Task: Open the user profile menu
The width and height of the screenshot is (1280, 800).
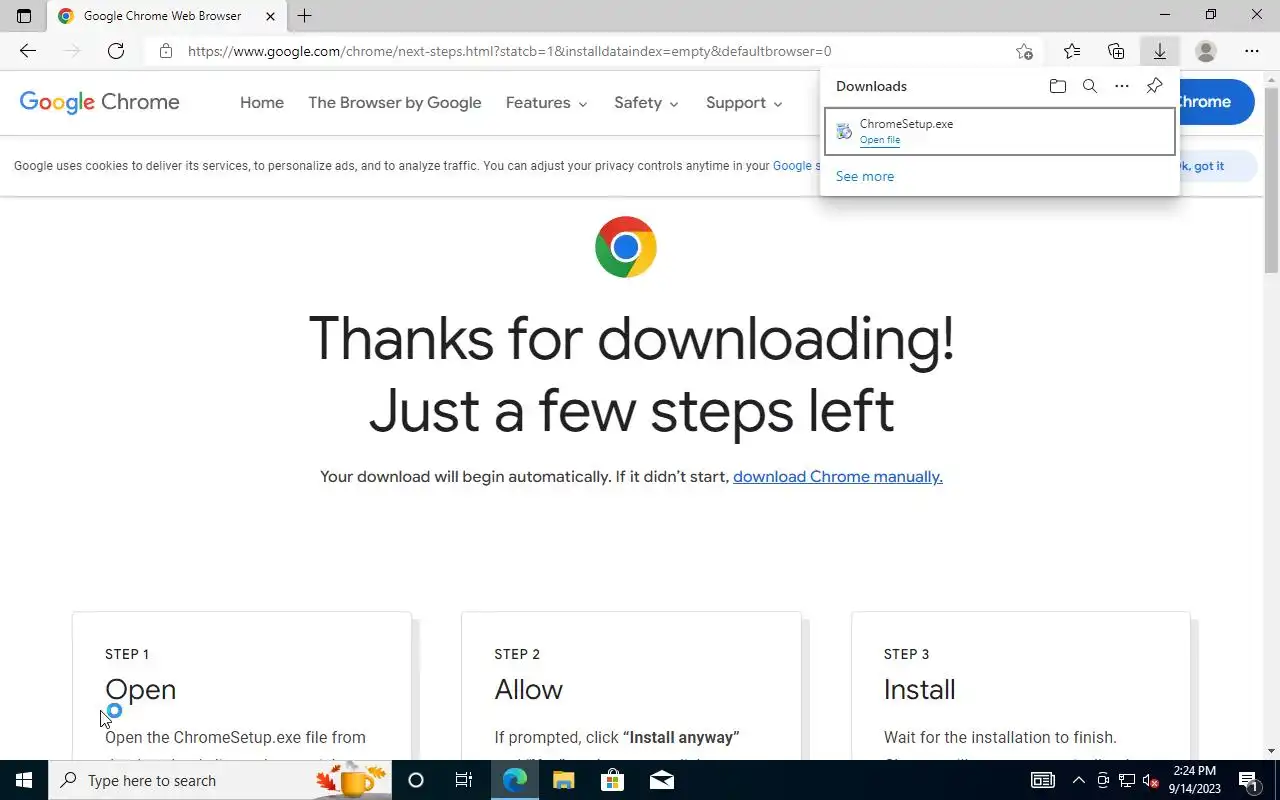Action: 1206,51
